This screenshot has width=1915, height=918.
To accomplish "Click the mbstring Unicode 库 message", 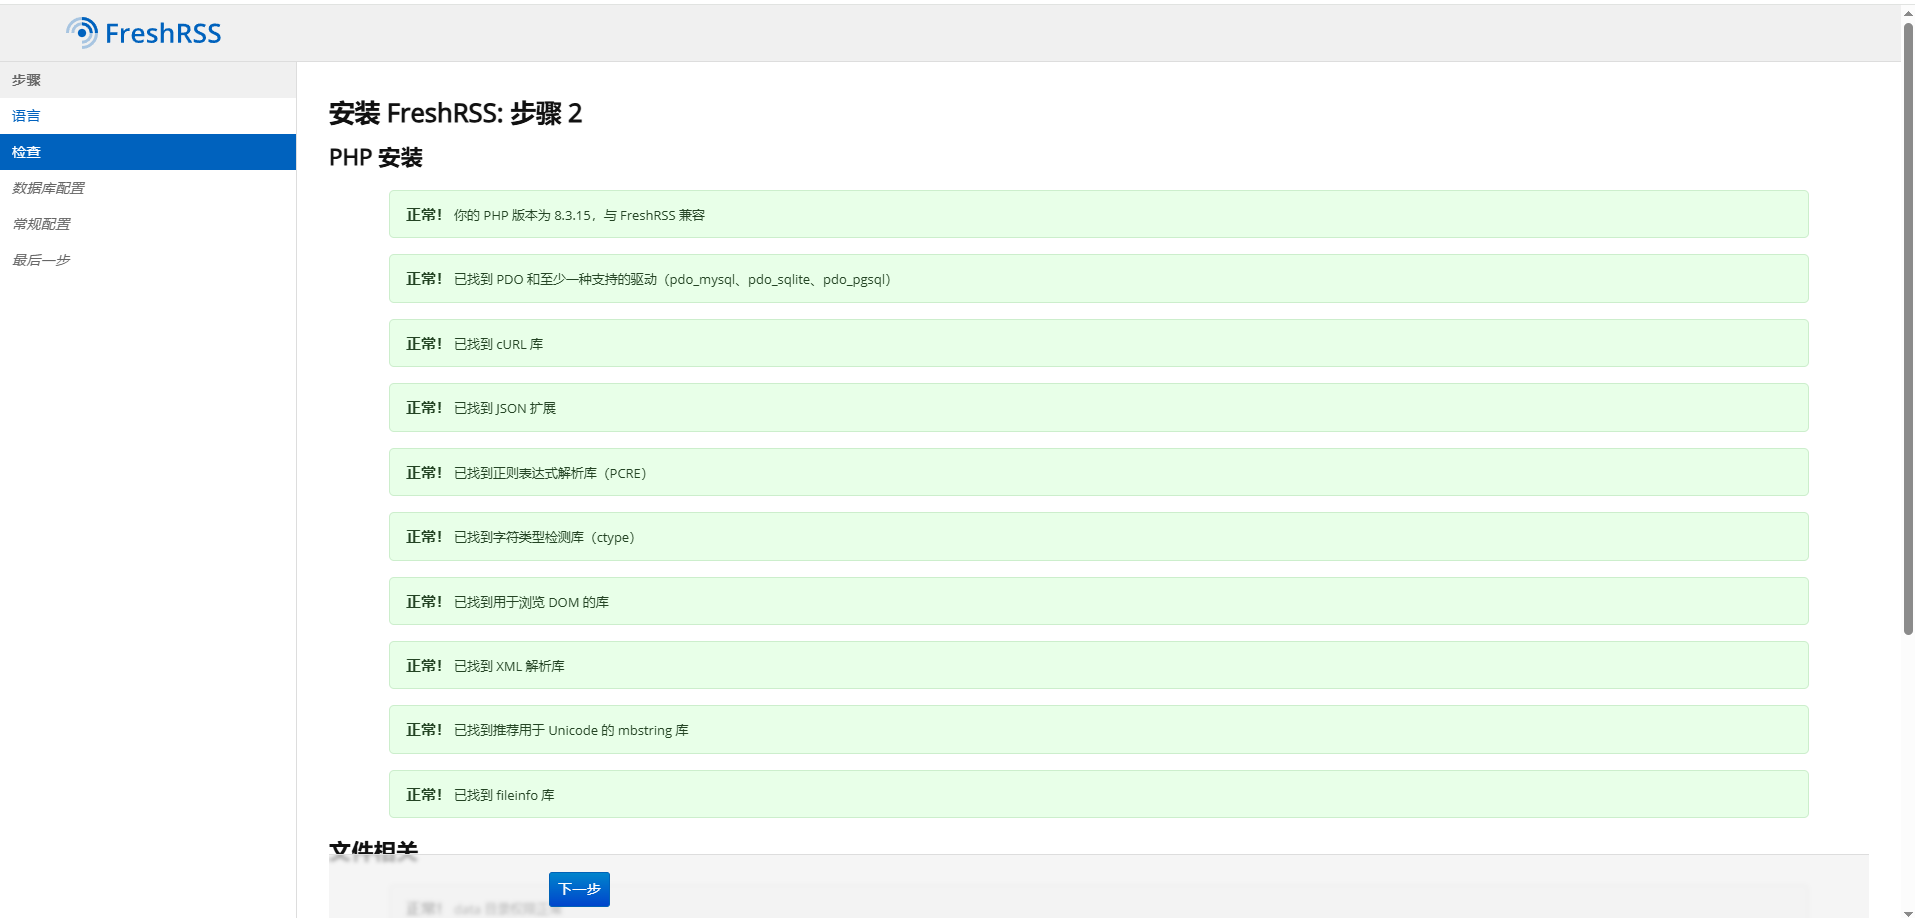I will [1098, 730].
